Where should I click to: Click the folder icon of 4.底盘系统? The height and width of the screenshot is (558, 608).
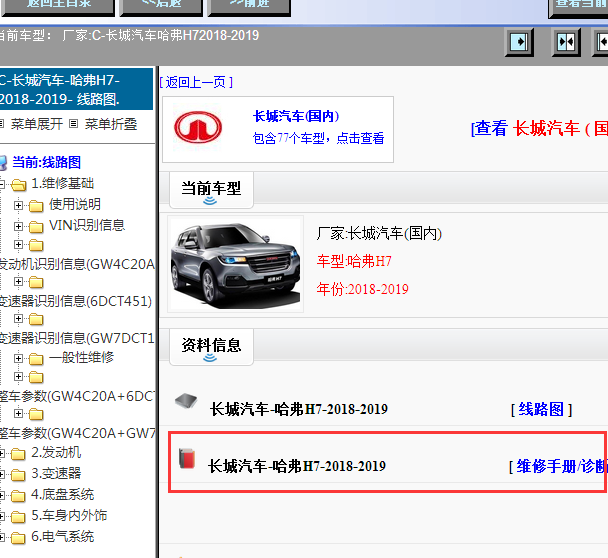pos(18,496)
